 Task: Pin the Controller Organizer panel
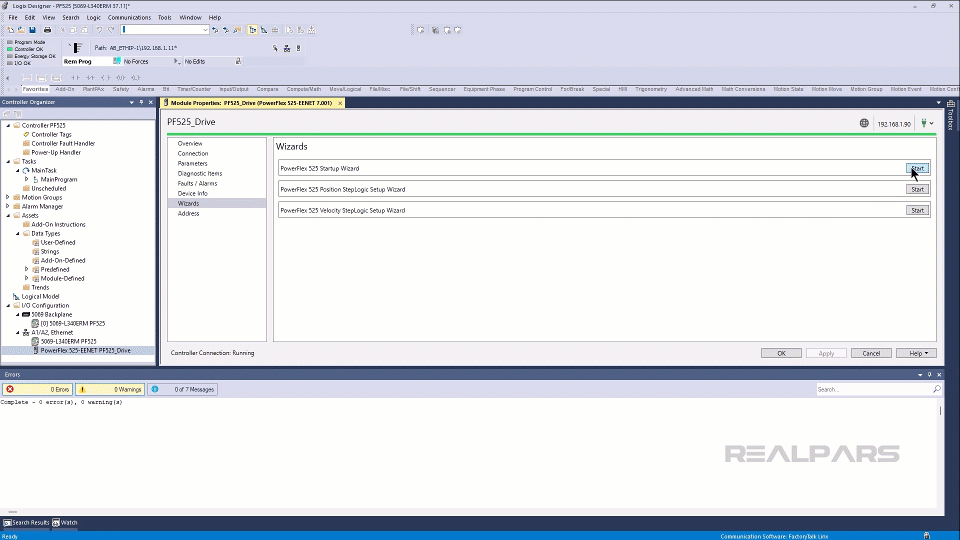click(141, 102)
